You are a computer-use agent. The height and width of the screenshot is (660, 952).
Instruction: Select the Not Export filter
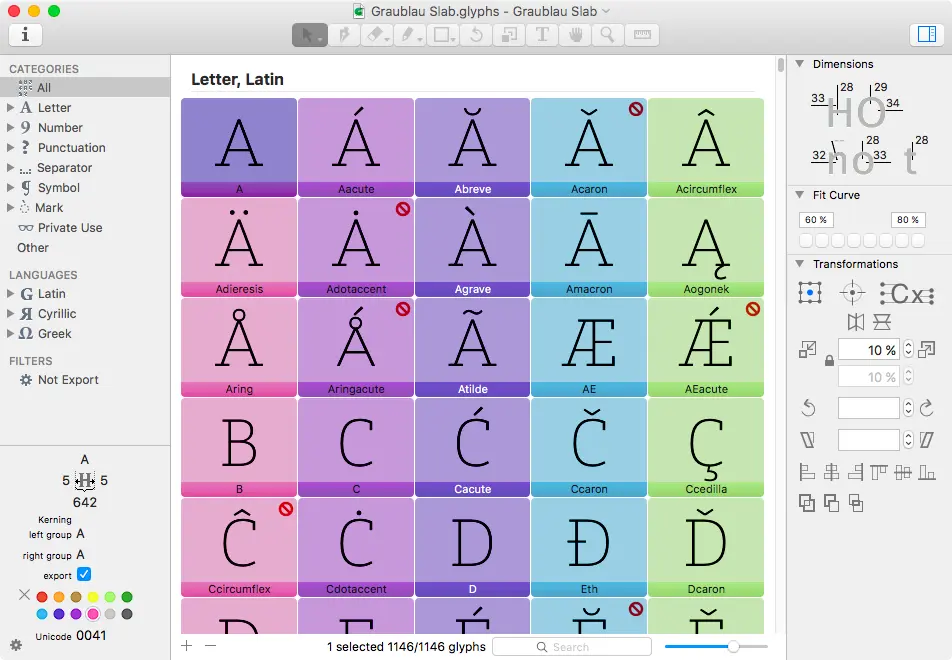pos(85,379)
